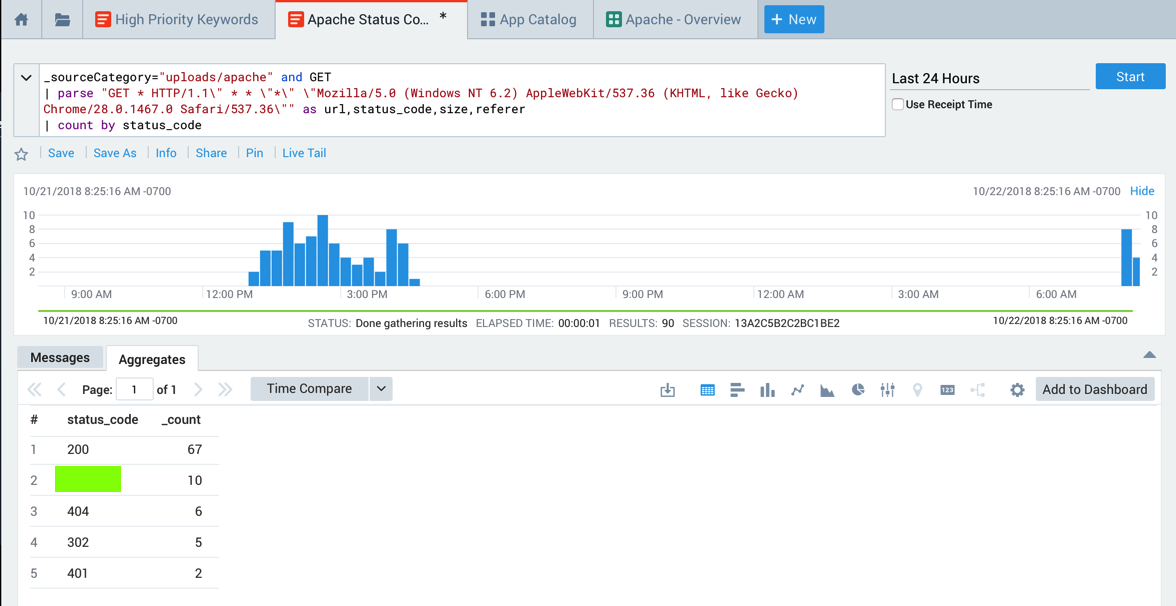Choose the area chart icon
Viewport: 1176px width, 606px height.
click(827, 390)
